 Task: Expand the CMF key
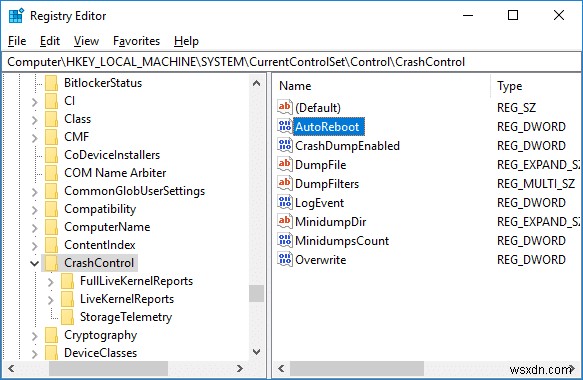click(35, 138)
